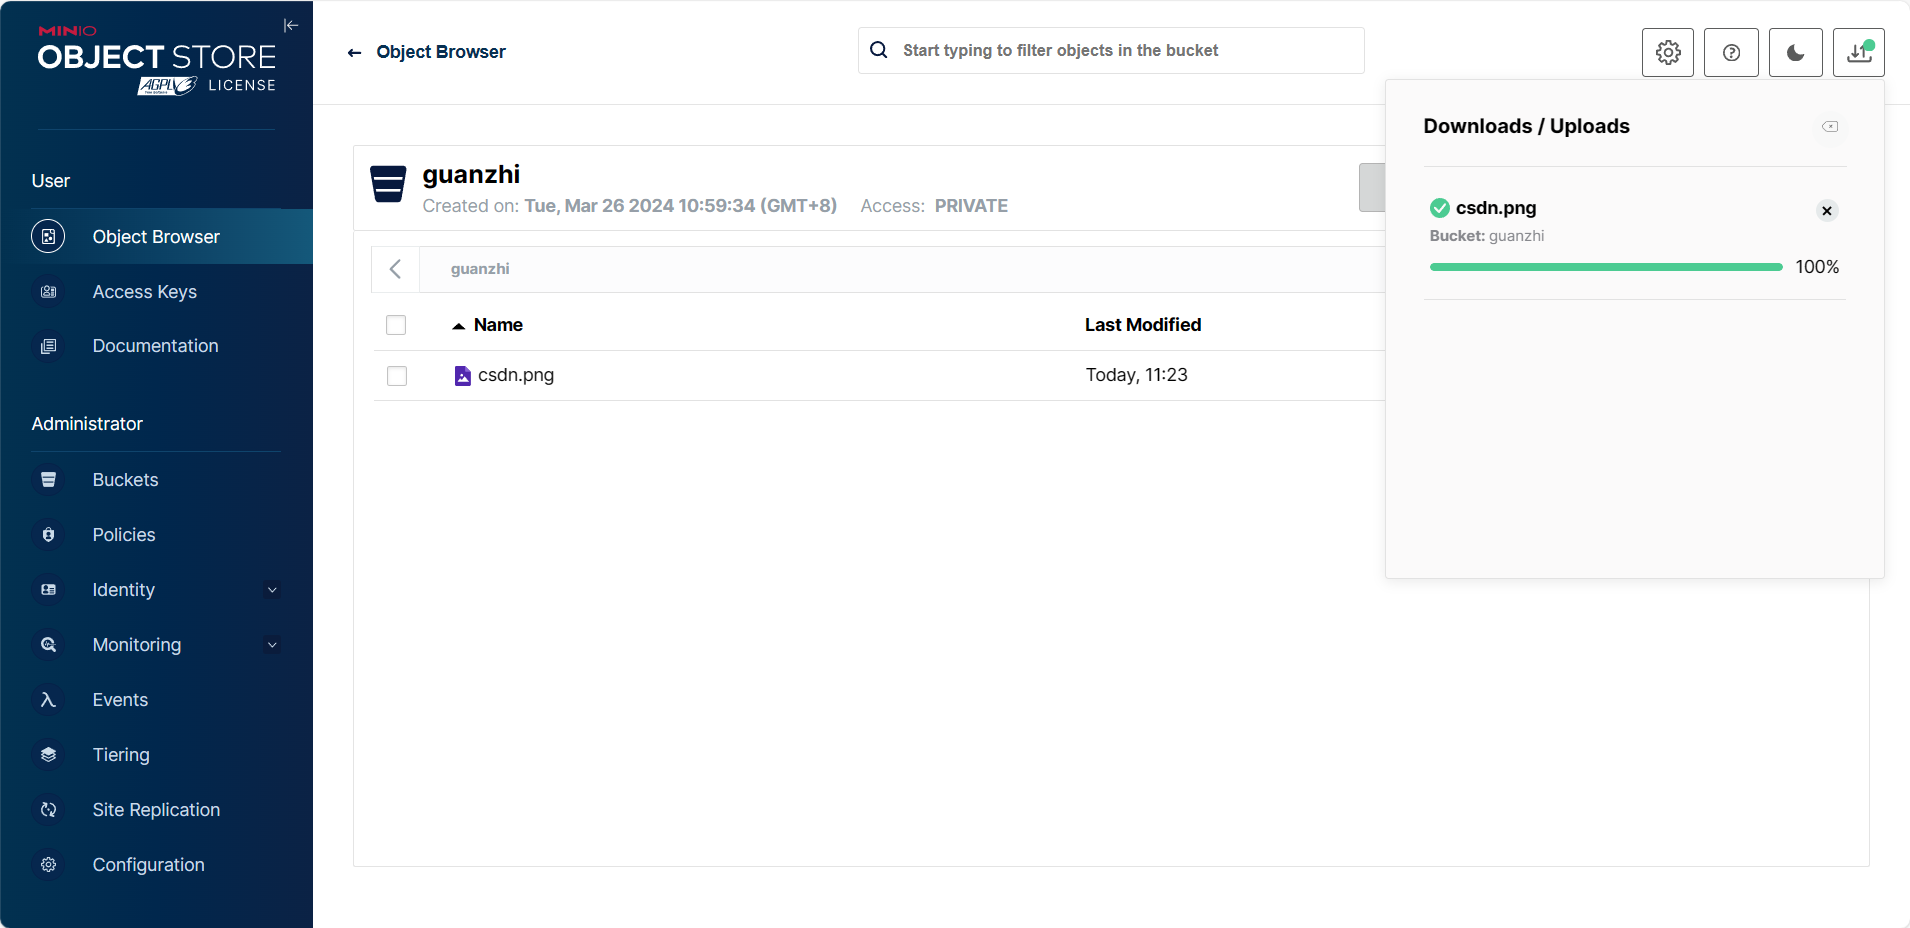Open Access Keys in the sidebar
The image size is (1910, 928).
(145, 292)
